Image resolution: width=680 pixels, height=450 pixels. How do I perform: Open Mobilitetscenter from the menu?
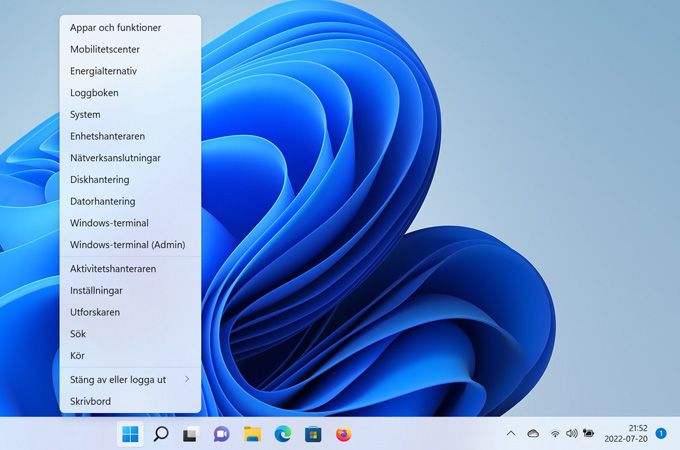(131, 49)
